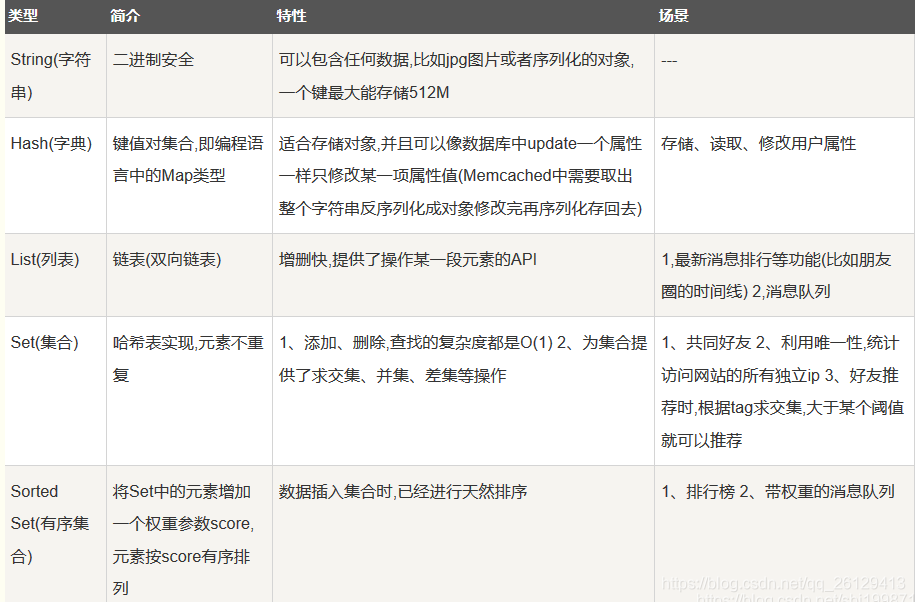915x602 pixels.
Task: Click the 权重参数score description cell
Action: point(189,534)
